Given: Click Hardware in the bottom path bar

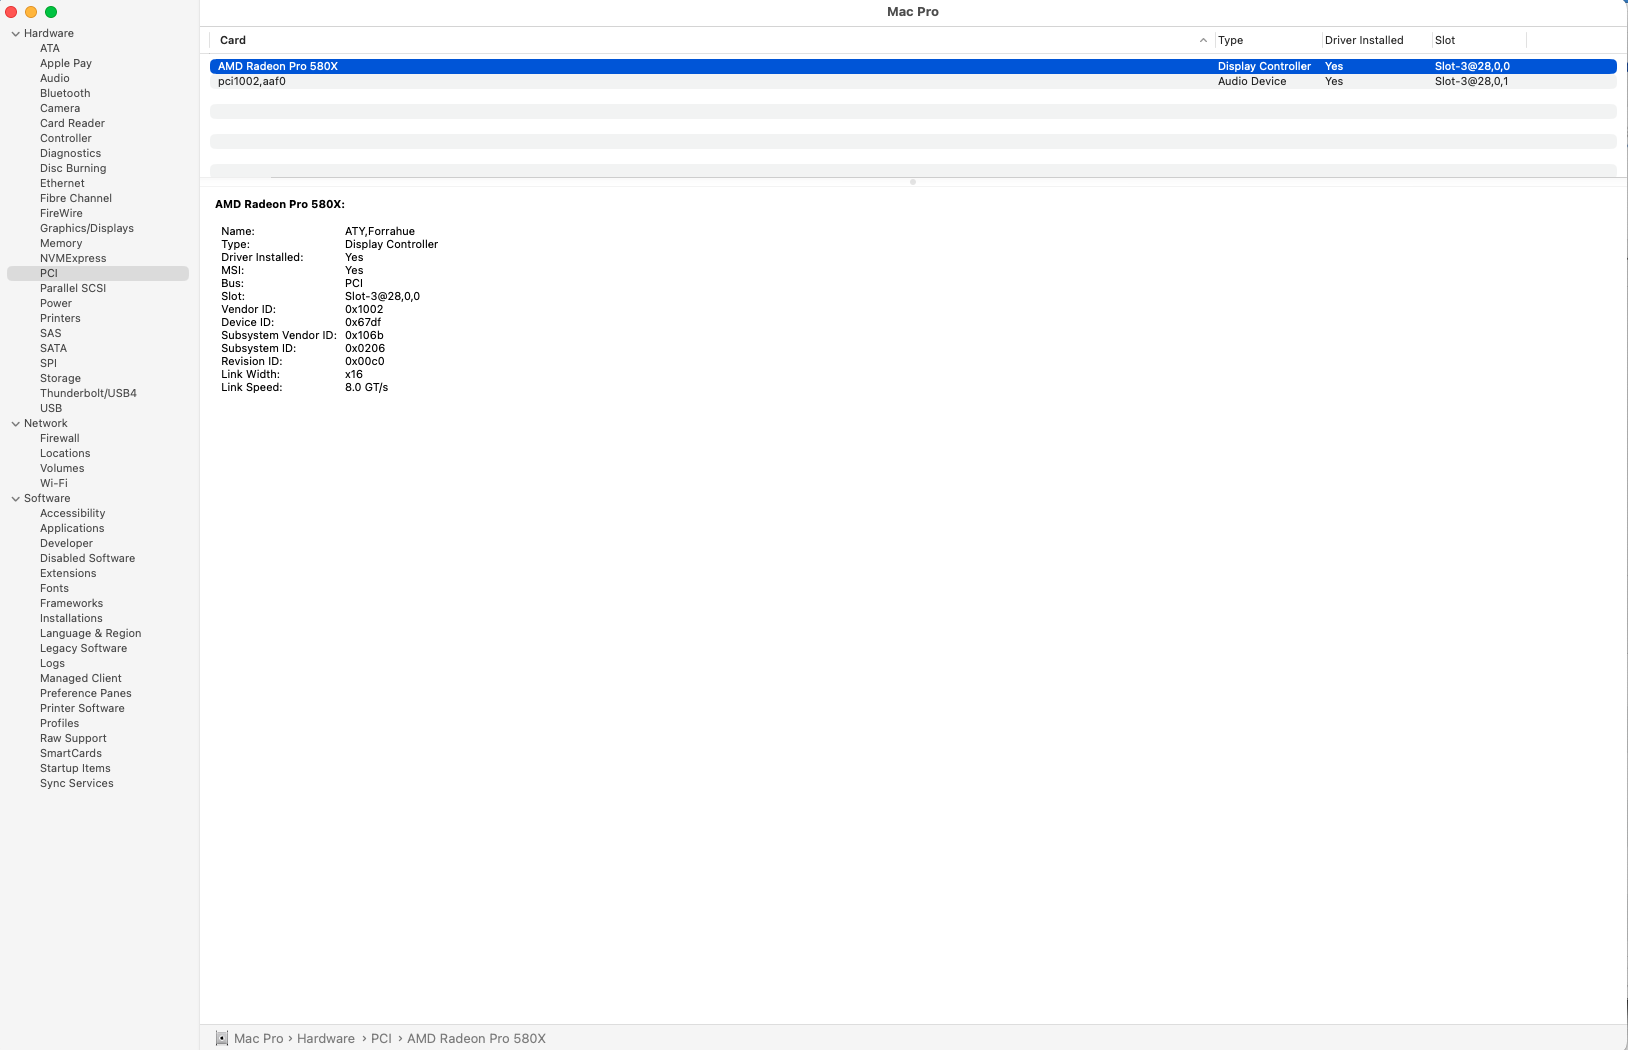Looking at the screenshot, I should click(326, 1039).
